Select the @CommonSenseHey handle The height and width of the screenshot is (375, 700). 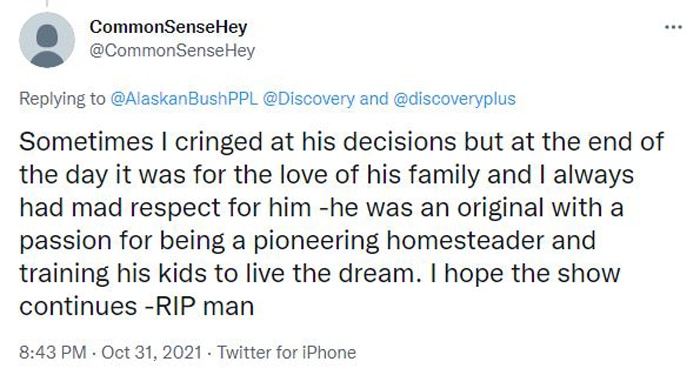(x=172, y=50)
